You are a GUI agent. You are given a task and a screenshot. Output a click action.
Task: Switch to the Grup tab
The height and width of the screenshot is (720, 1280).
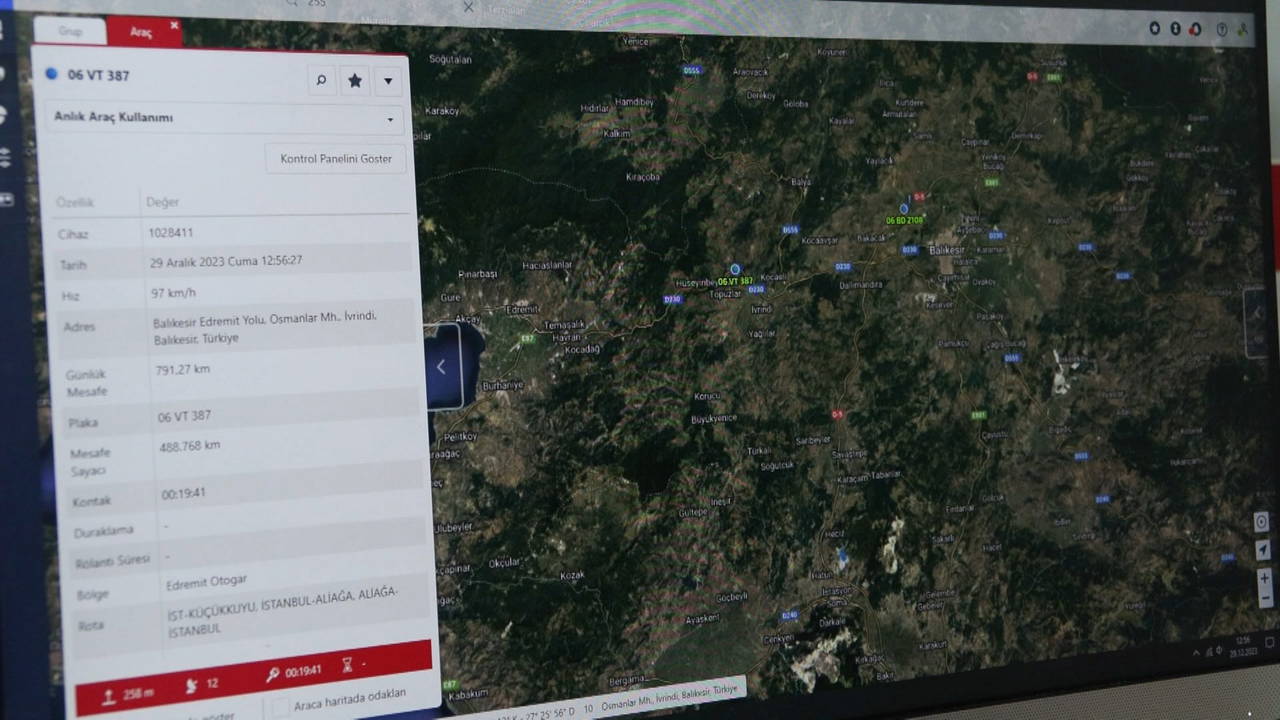70,31
